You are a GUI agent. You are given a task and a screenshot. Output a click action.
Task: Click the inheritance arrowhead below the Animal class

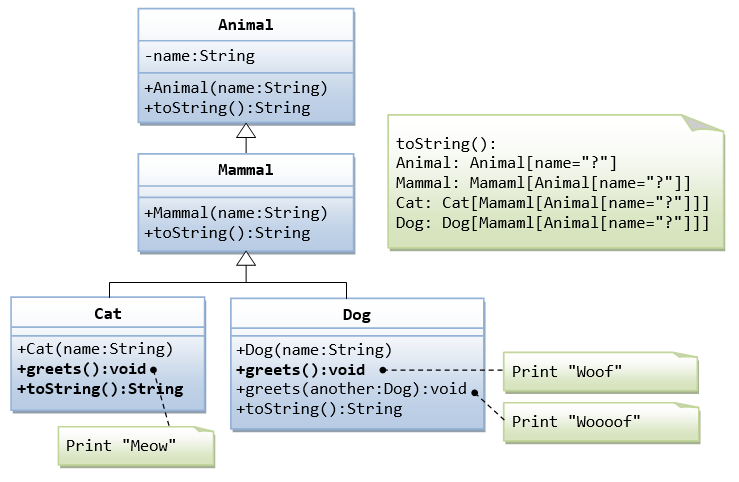(x=246, y=133)
